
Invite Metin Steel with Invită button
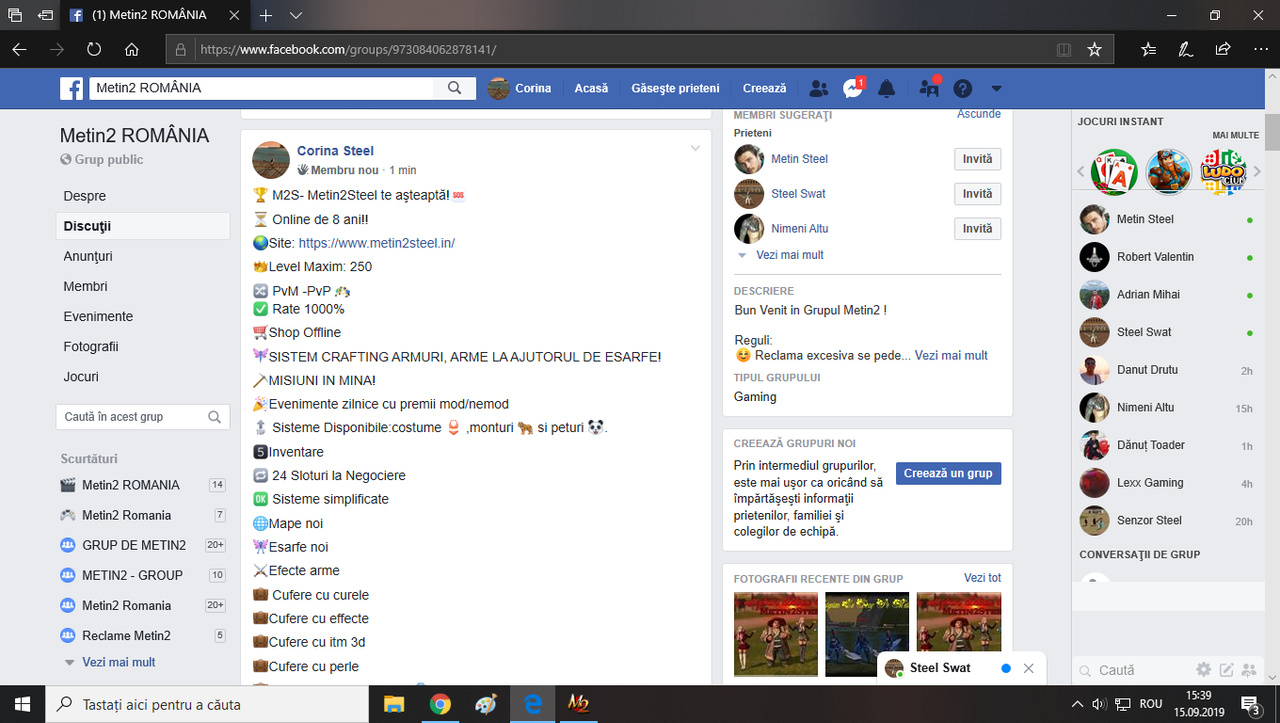coord(977,159)
